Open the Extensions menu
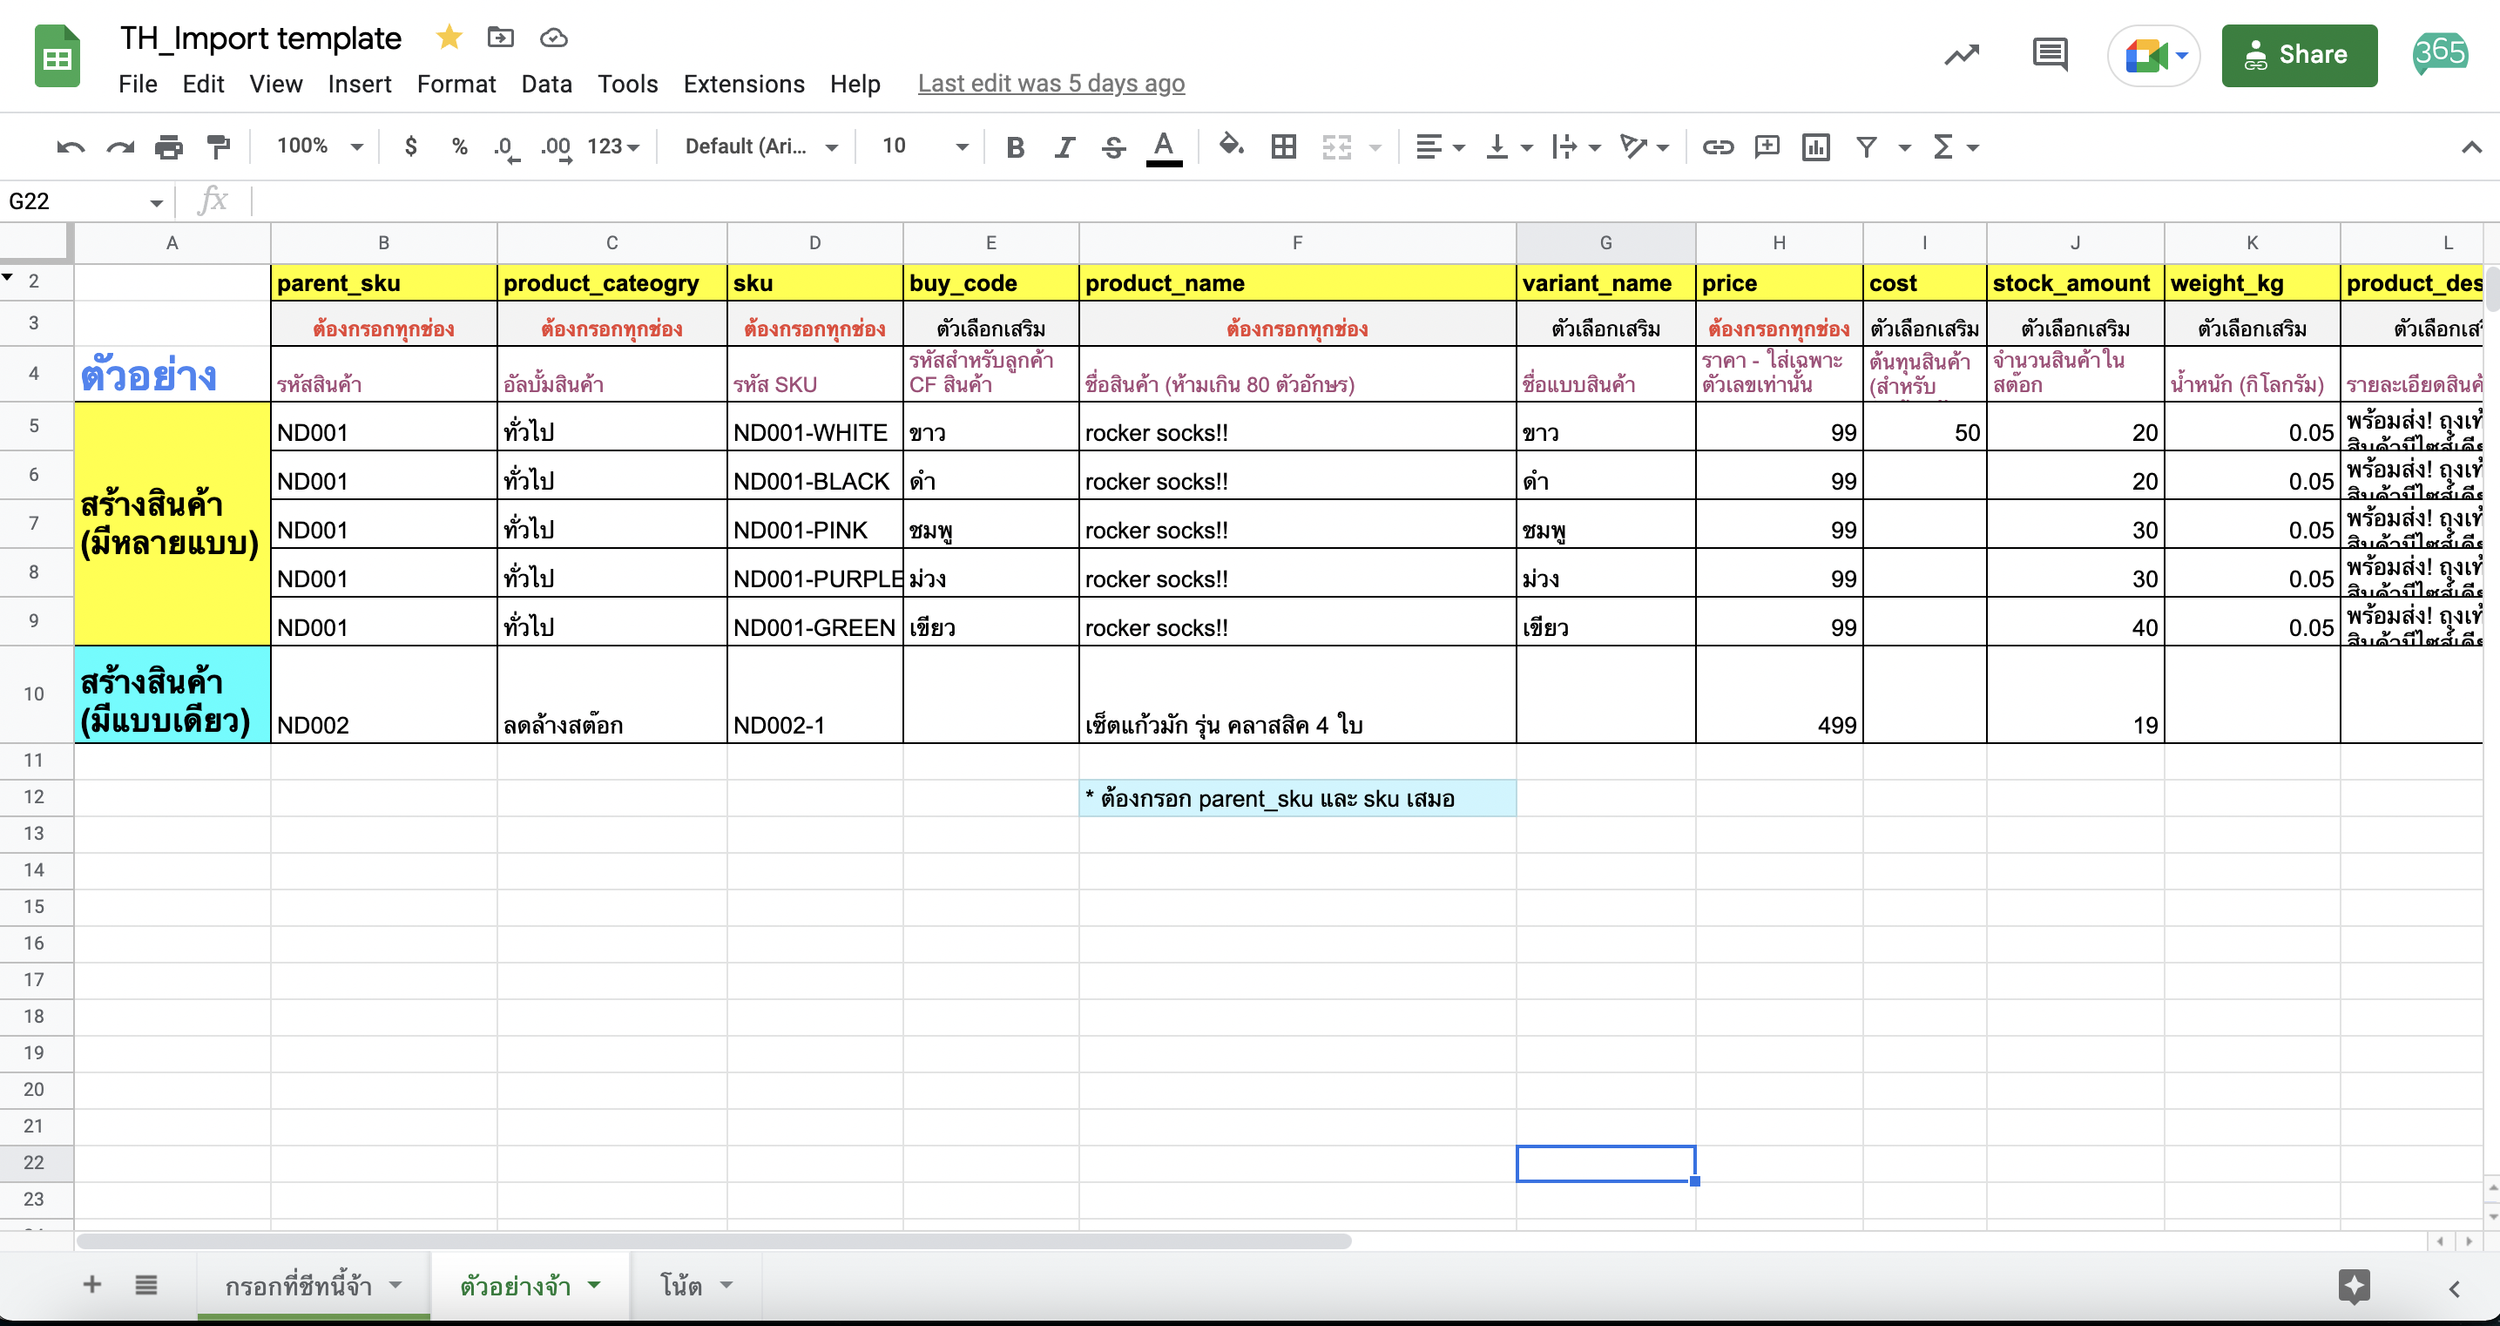This screenshot has width=2500, height=1326. [x=744, y=84]
